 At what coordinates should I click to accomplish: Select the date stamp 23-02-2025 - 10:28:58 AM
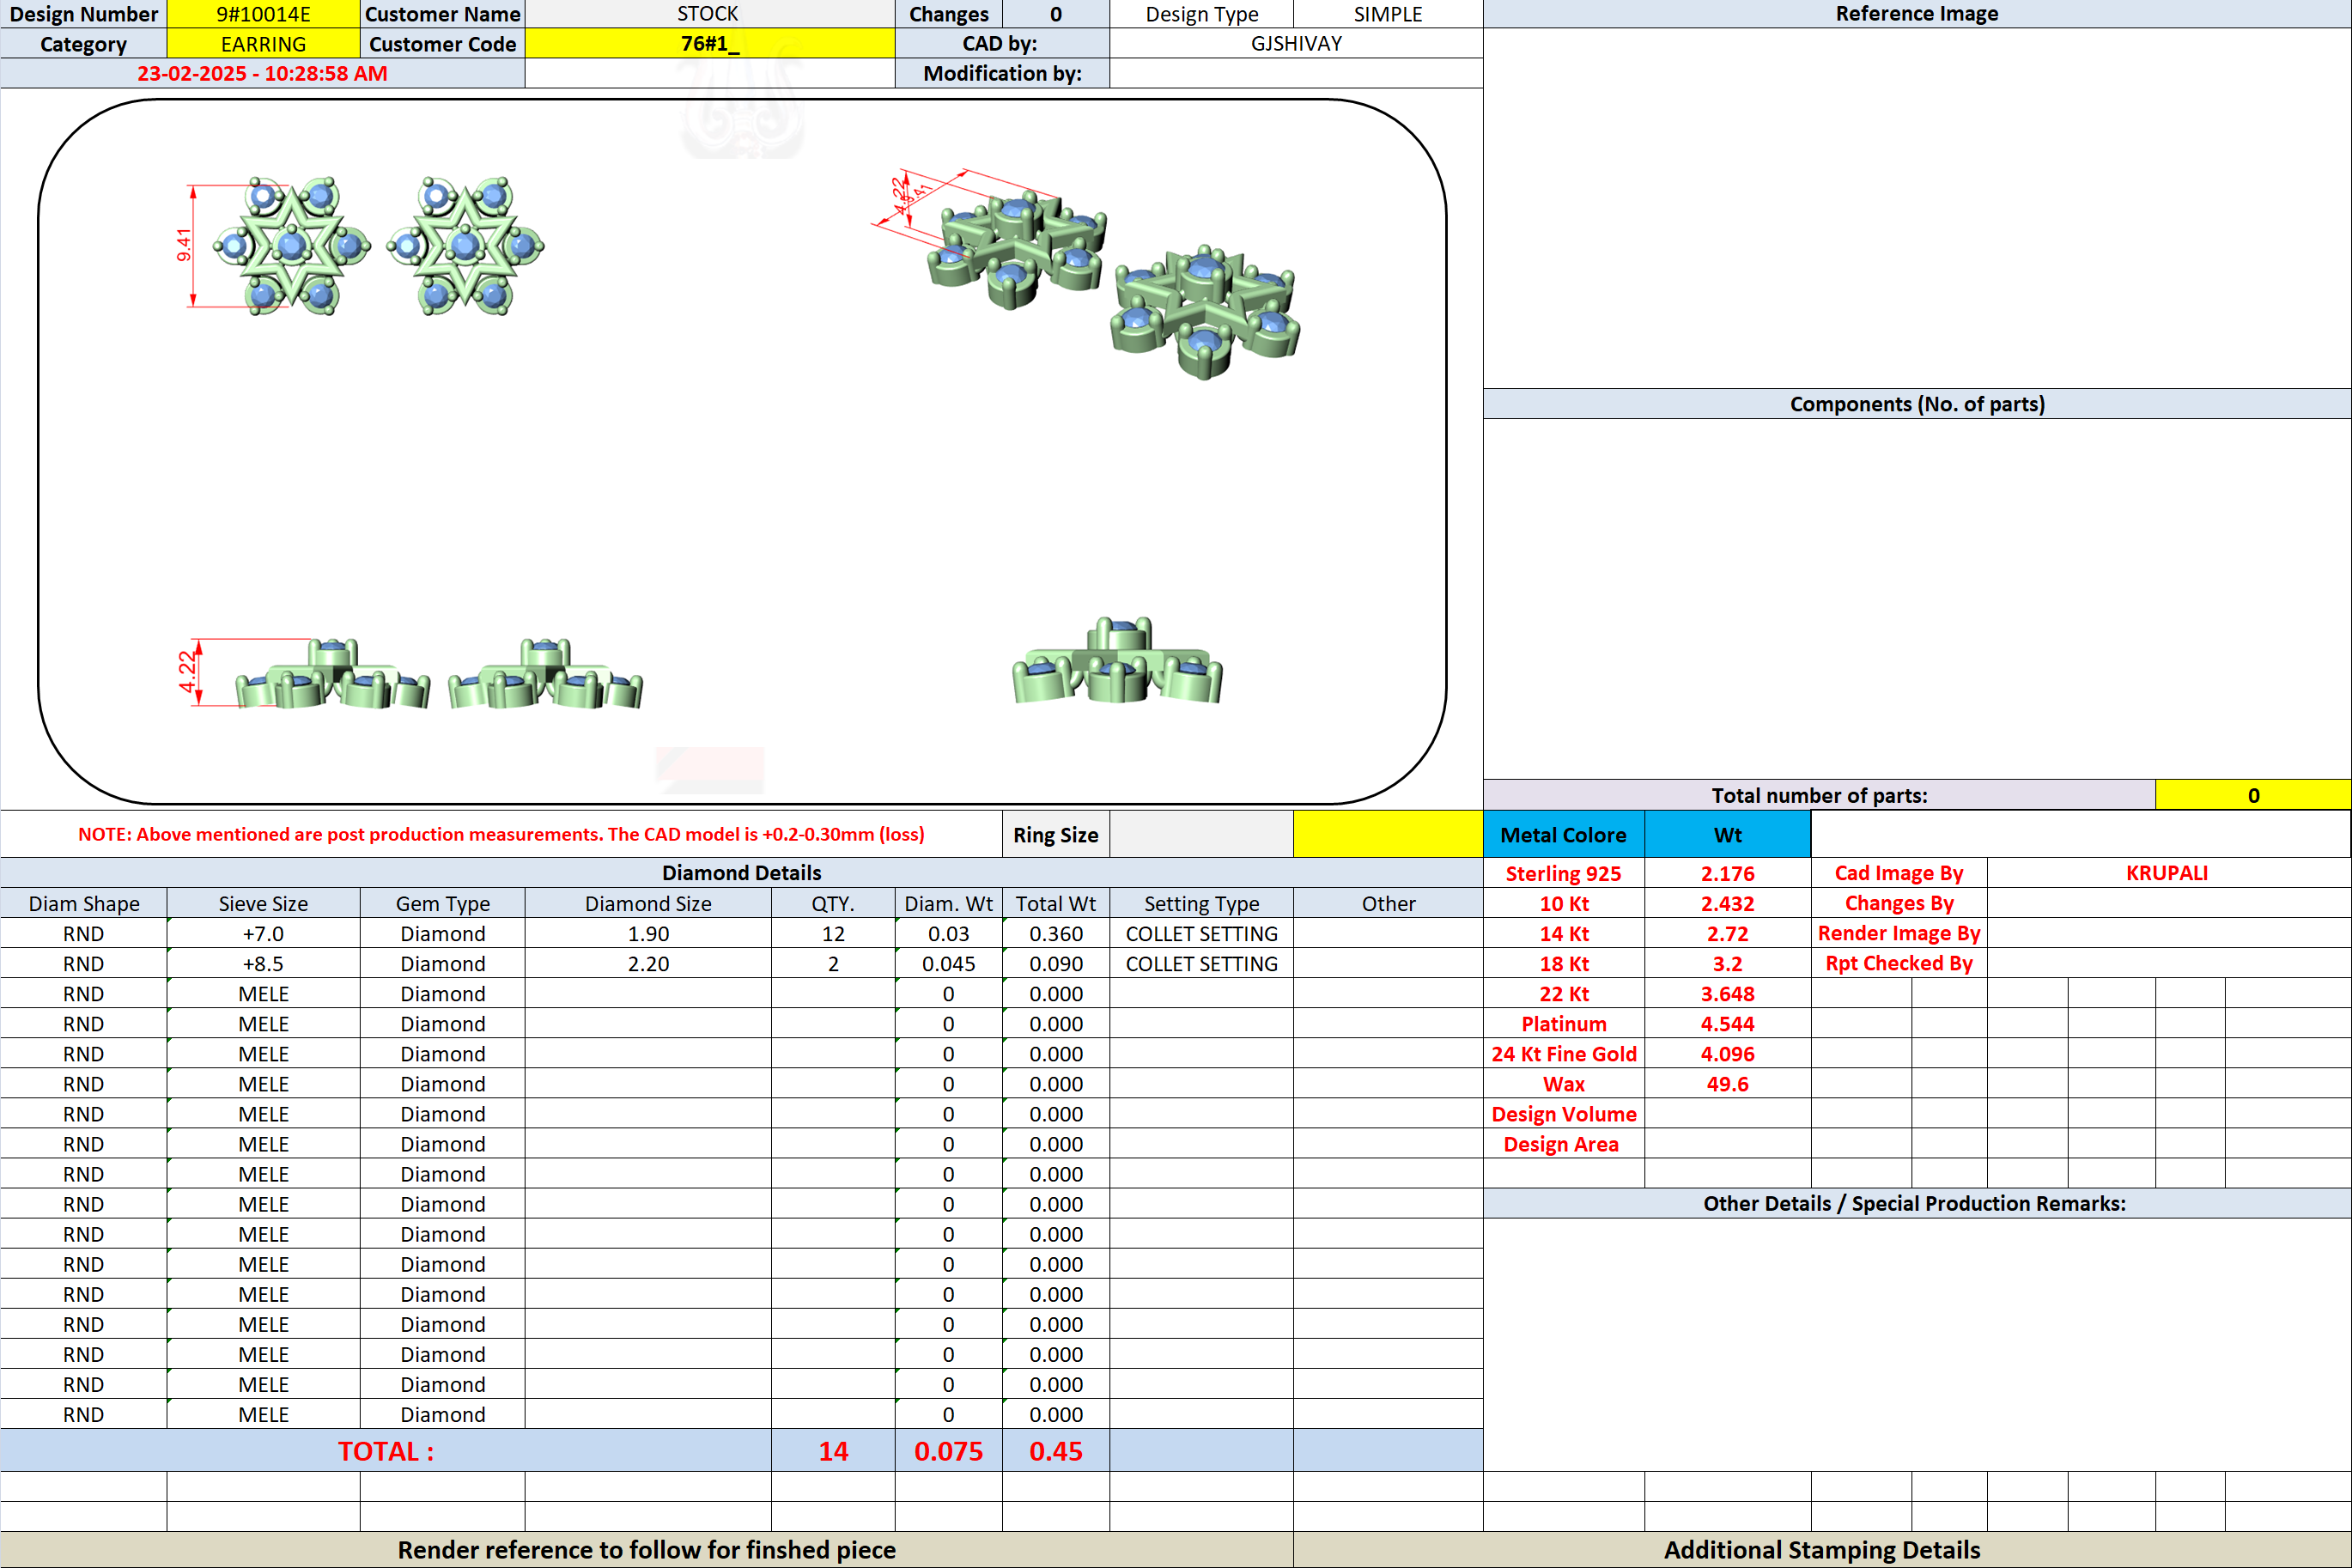(262, 73)
